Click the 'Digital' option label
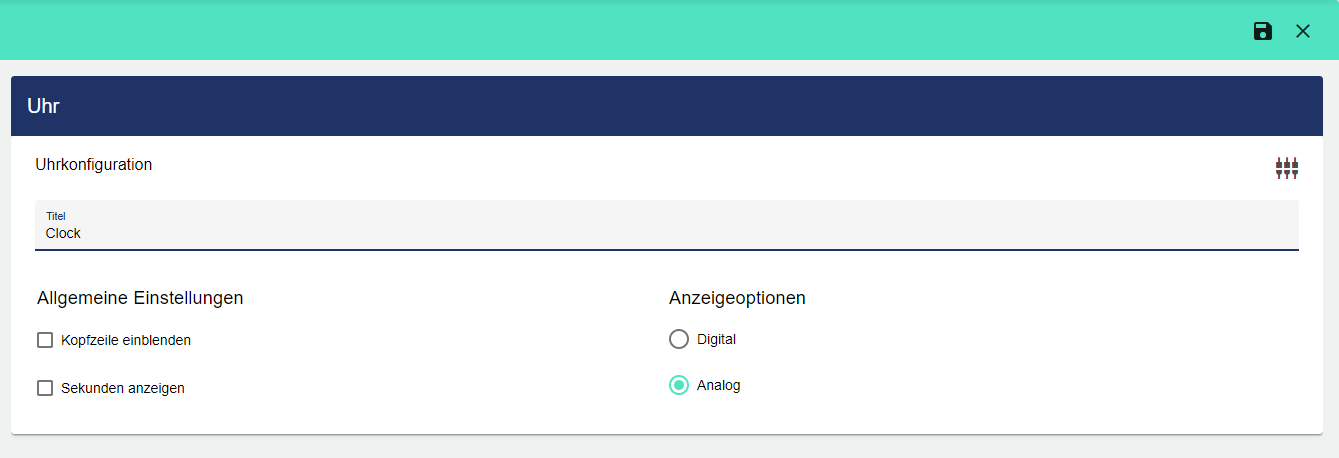 point(716,339)
